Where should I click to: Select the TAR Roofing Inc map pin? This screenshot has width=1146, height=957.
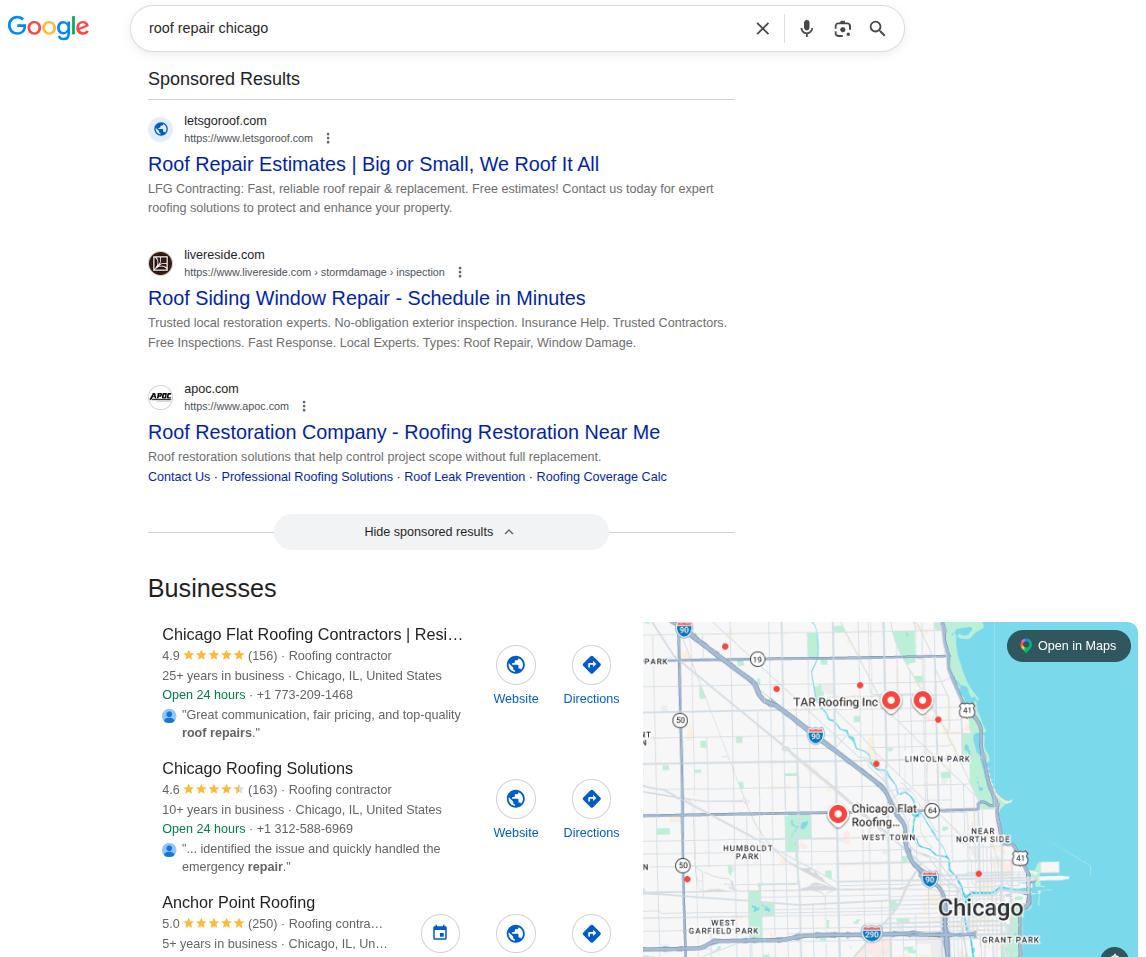(x=891, y=700)
